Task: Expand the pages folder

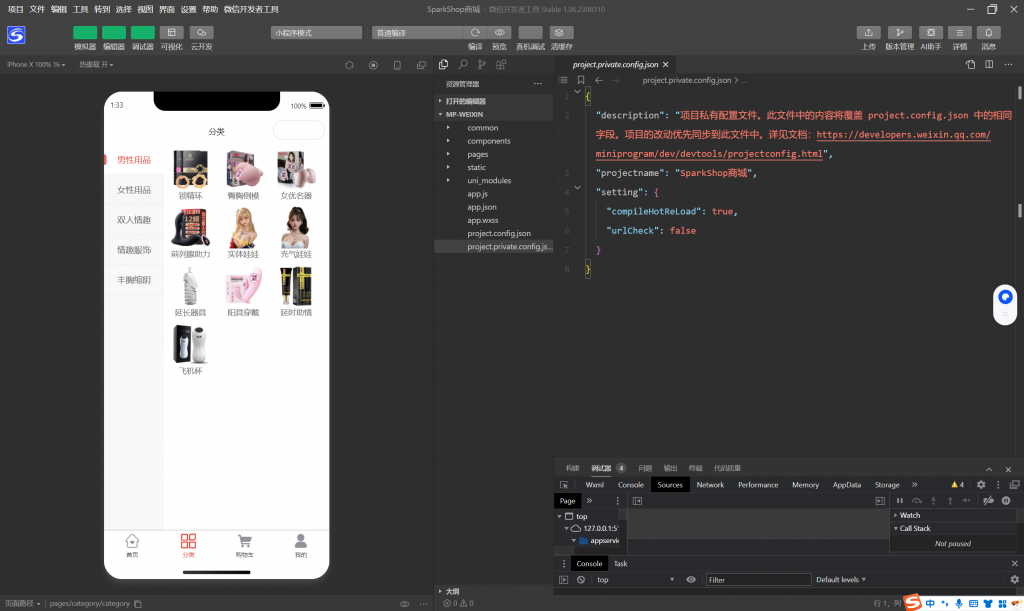Action: point(477,154)
